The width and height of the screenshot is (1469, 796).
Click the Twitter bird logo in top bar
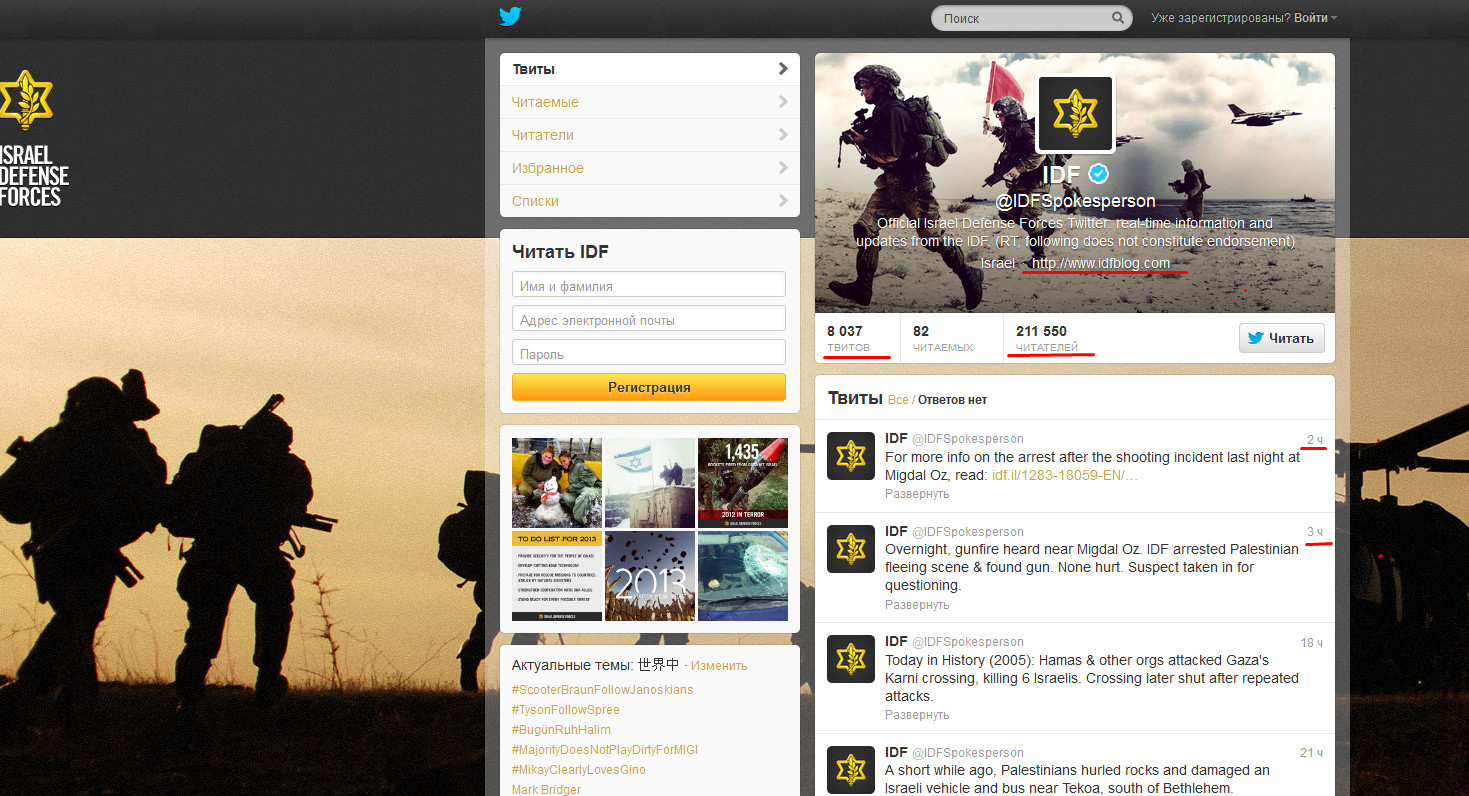click(x=511, y=16)
